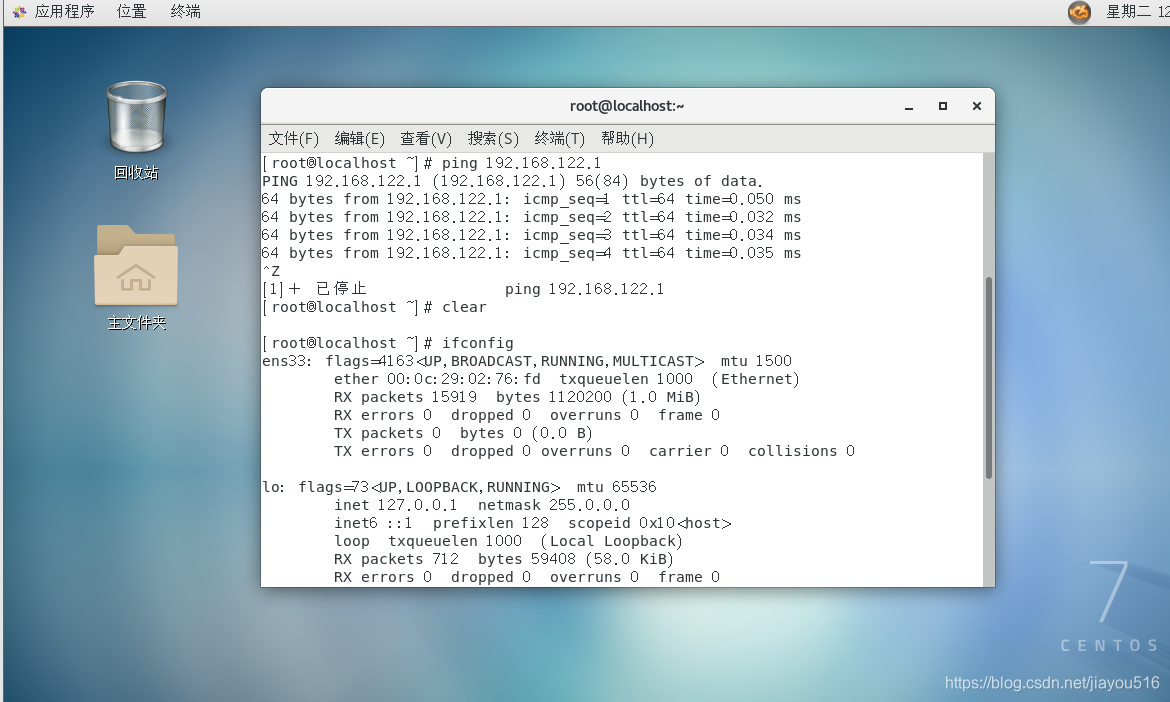The image size is (1170, 702).
Task: Click the terminal vertical scrollbar thumb
Action: tap(989, 377)
